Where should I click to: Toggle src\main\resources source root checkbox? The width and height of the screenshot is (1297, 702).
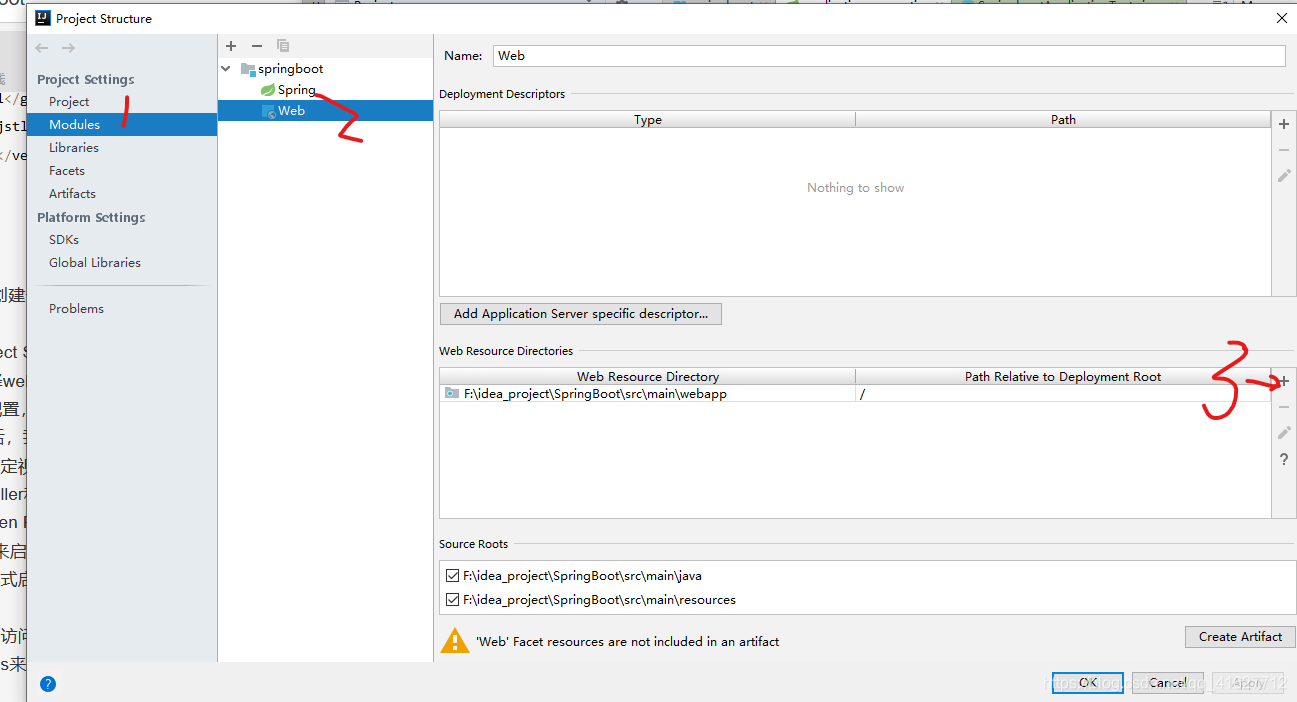tap(453, 600)
